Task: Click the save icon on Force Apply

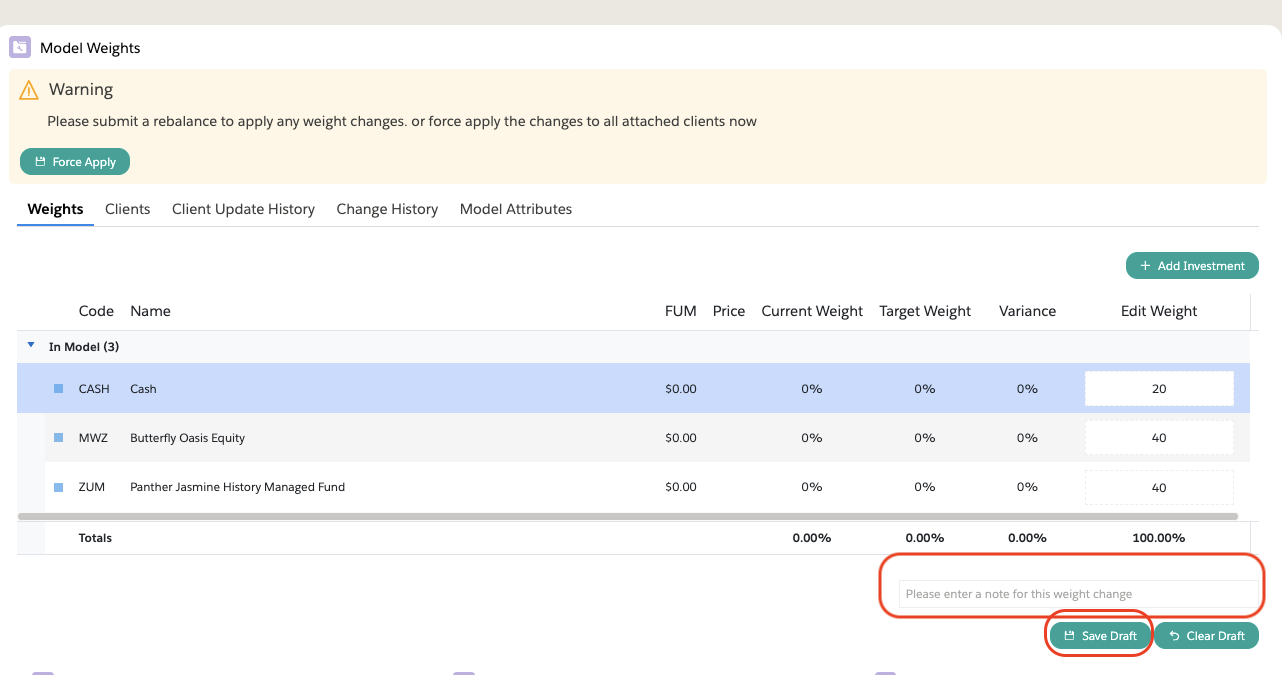Action: point(40,162)
